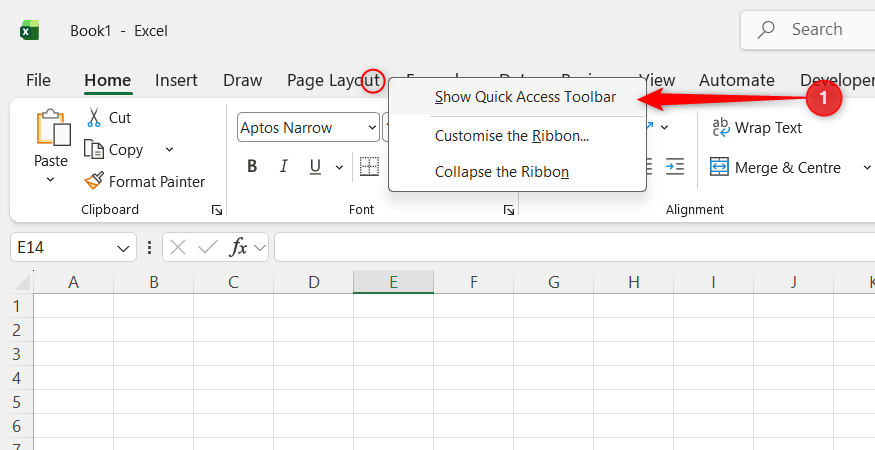Select column E header

tap(393, 282)
